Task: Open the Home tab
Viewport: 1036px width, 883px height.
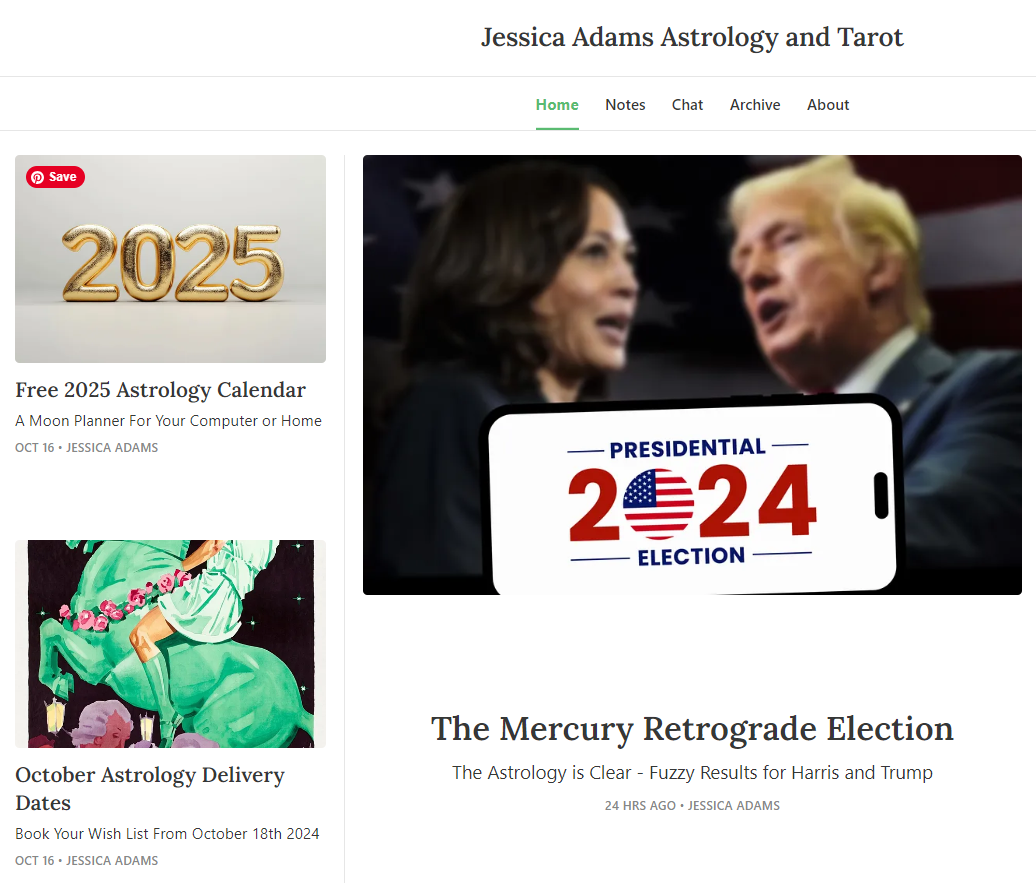Action: (557, 104)
